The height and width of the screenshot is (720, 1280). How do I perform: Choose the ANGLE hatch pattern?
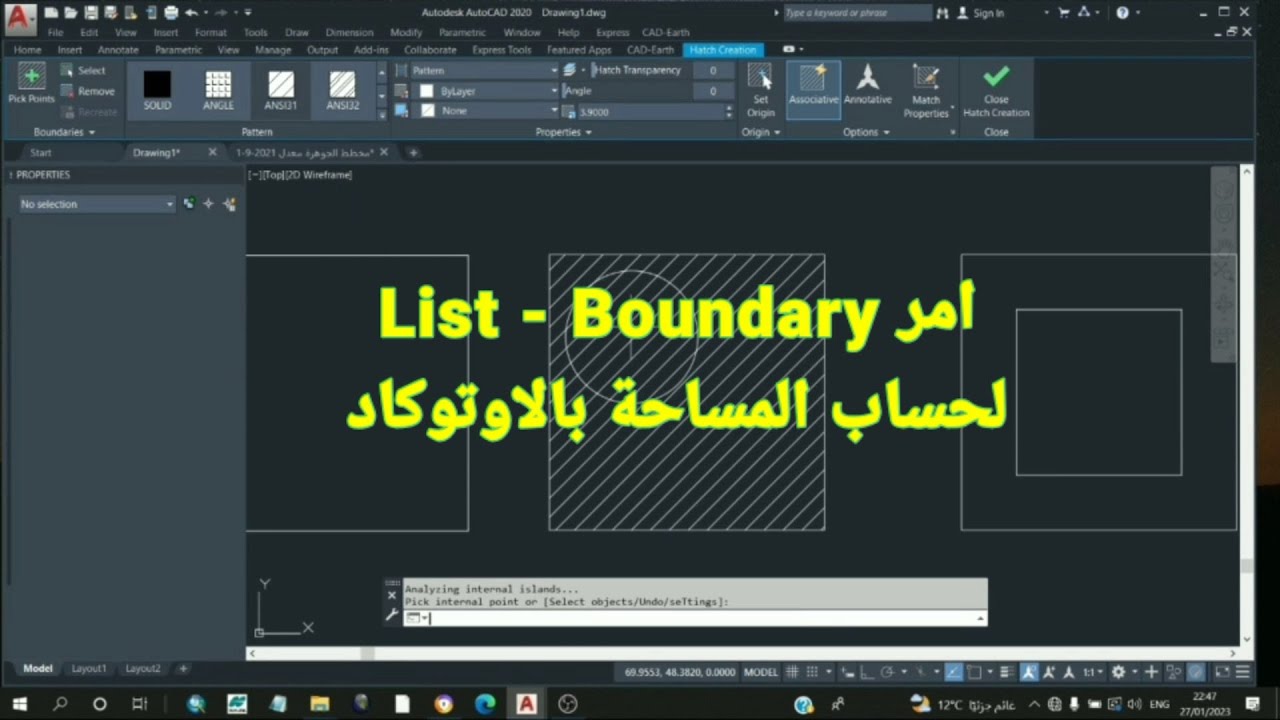[x=218, y=90]
